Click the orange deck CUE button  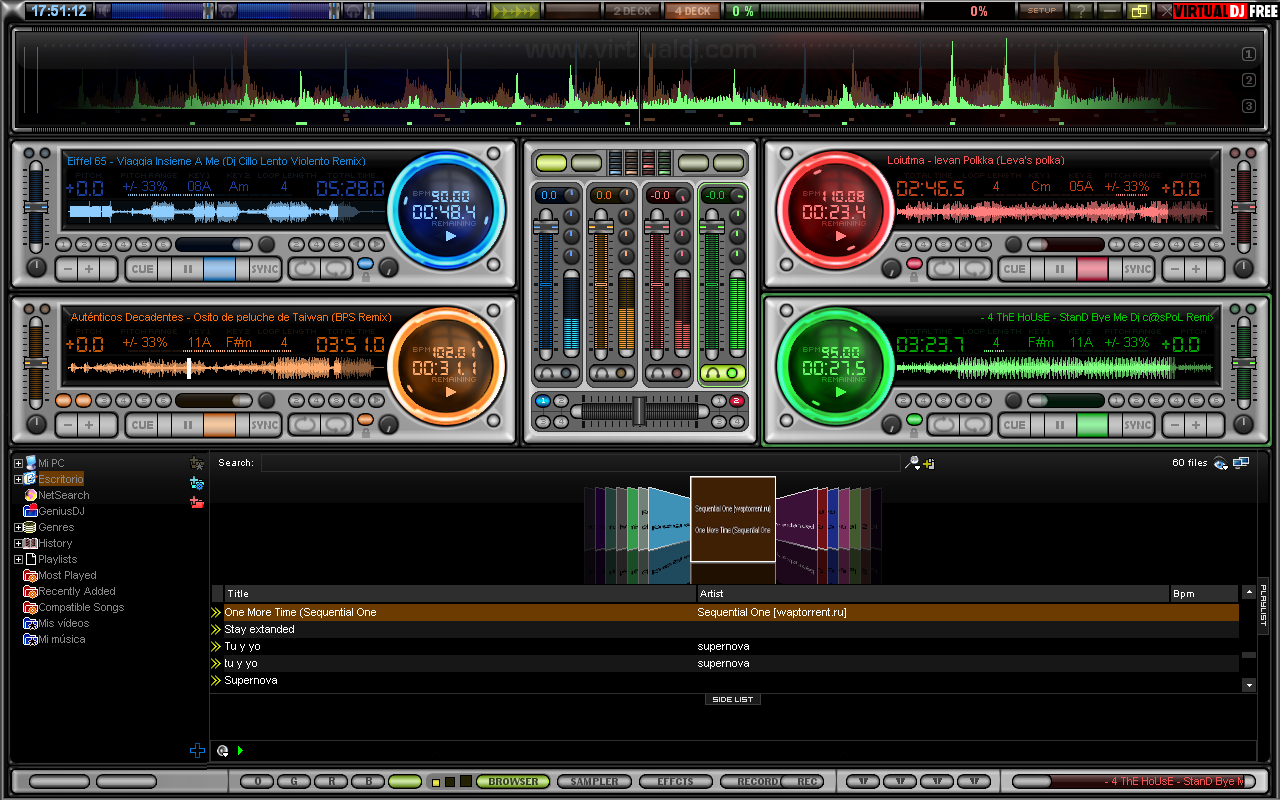143,425
